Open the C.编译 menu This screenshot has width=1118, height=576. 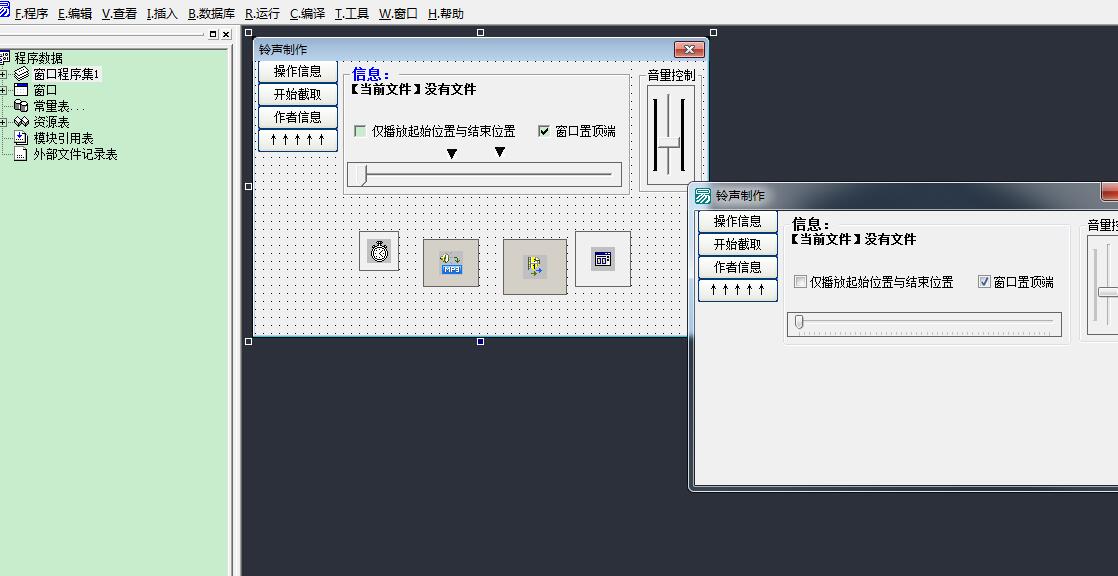(x=307, y=14)
